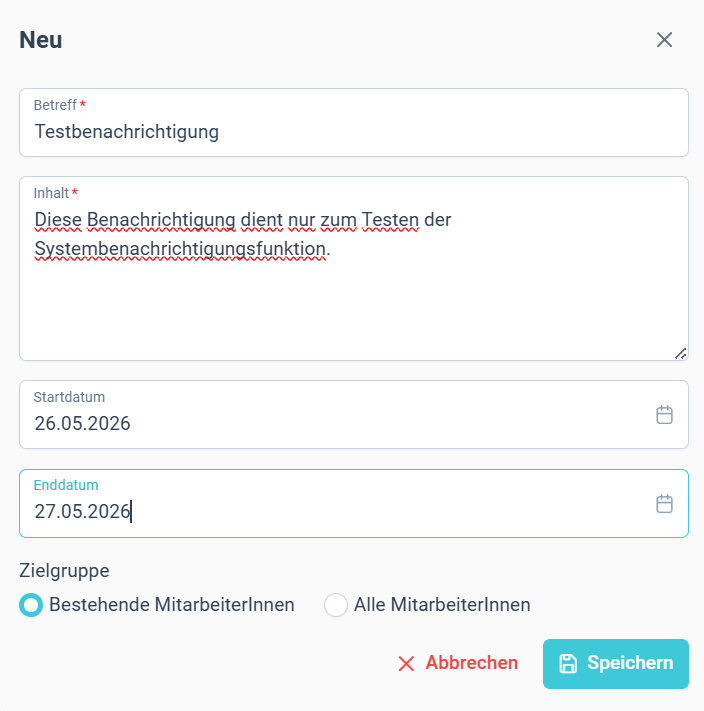
Task: Click the resize grip of the Inhalt textarea
Action: (680, 353)
